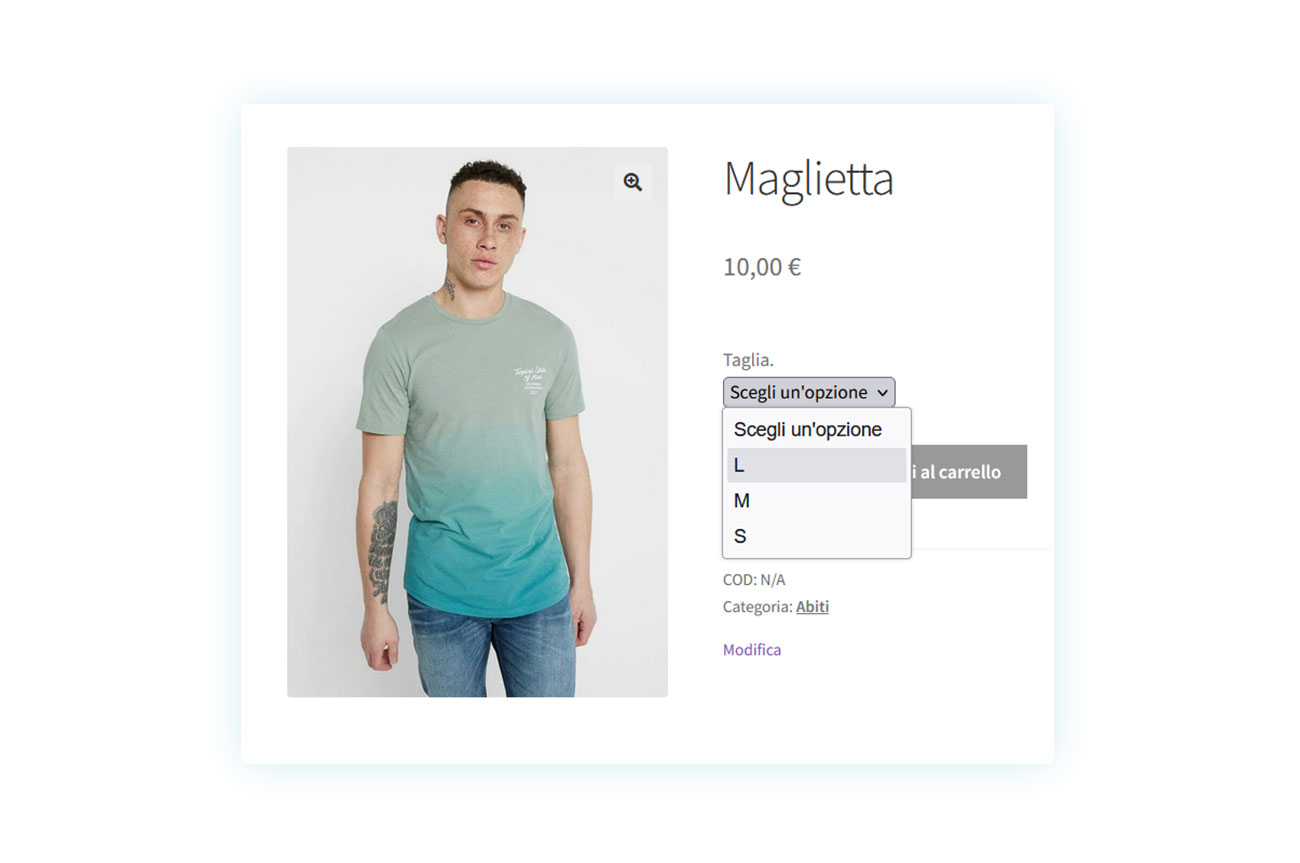1300x863 pixels.
Task: Open the "Scegli un'opzione" size combo box
Action: [809, 392]
